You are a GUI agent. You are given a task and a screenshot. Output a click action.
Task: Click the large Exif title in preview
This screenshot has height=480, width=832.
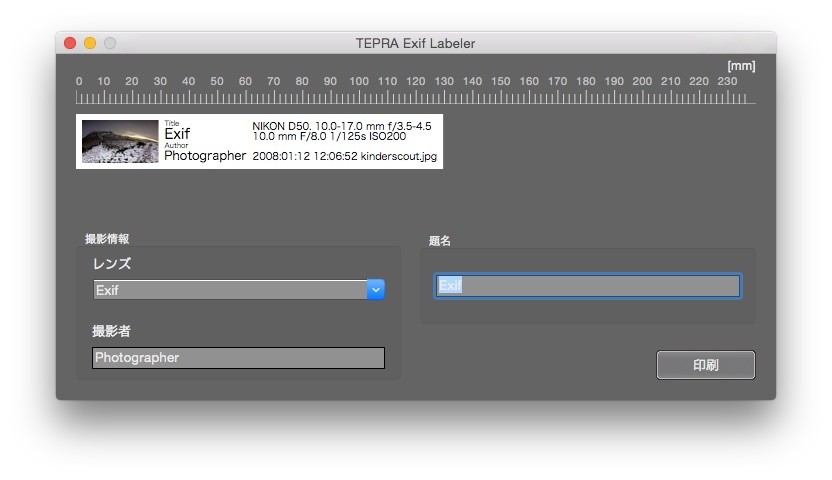pos(177,134)
